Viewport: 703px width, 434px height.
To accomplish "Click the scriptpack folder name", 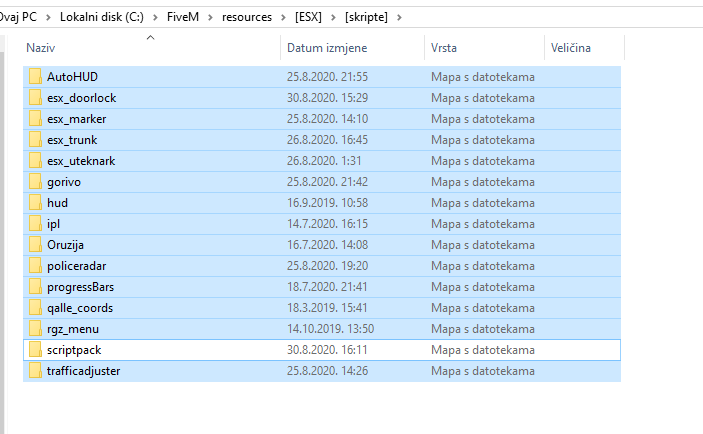I will 74,350.
